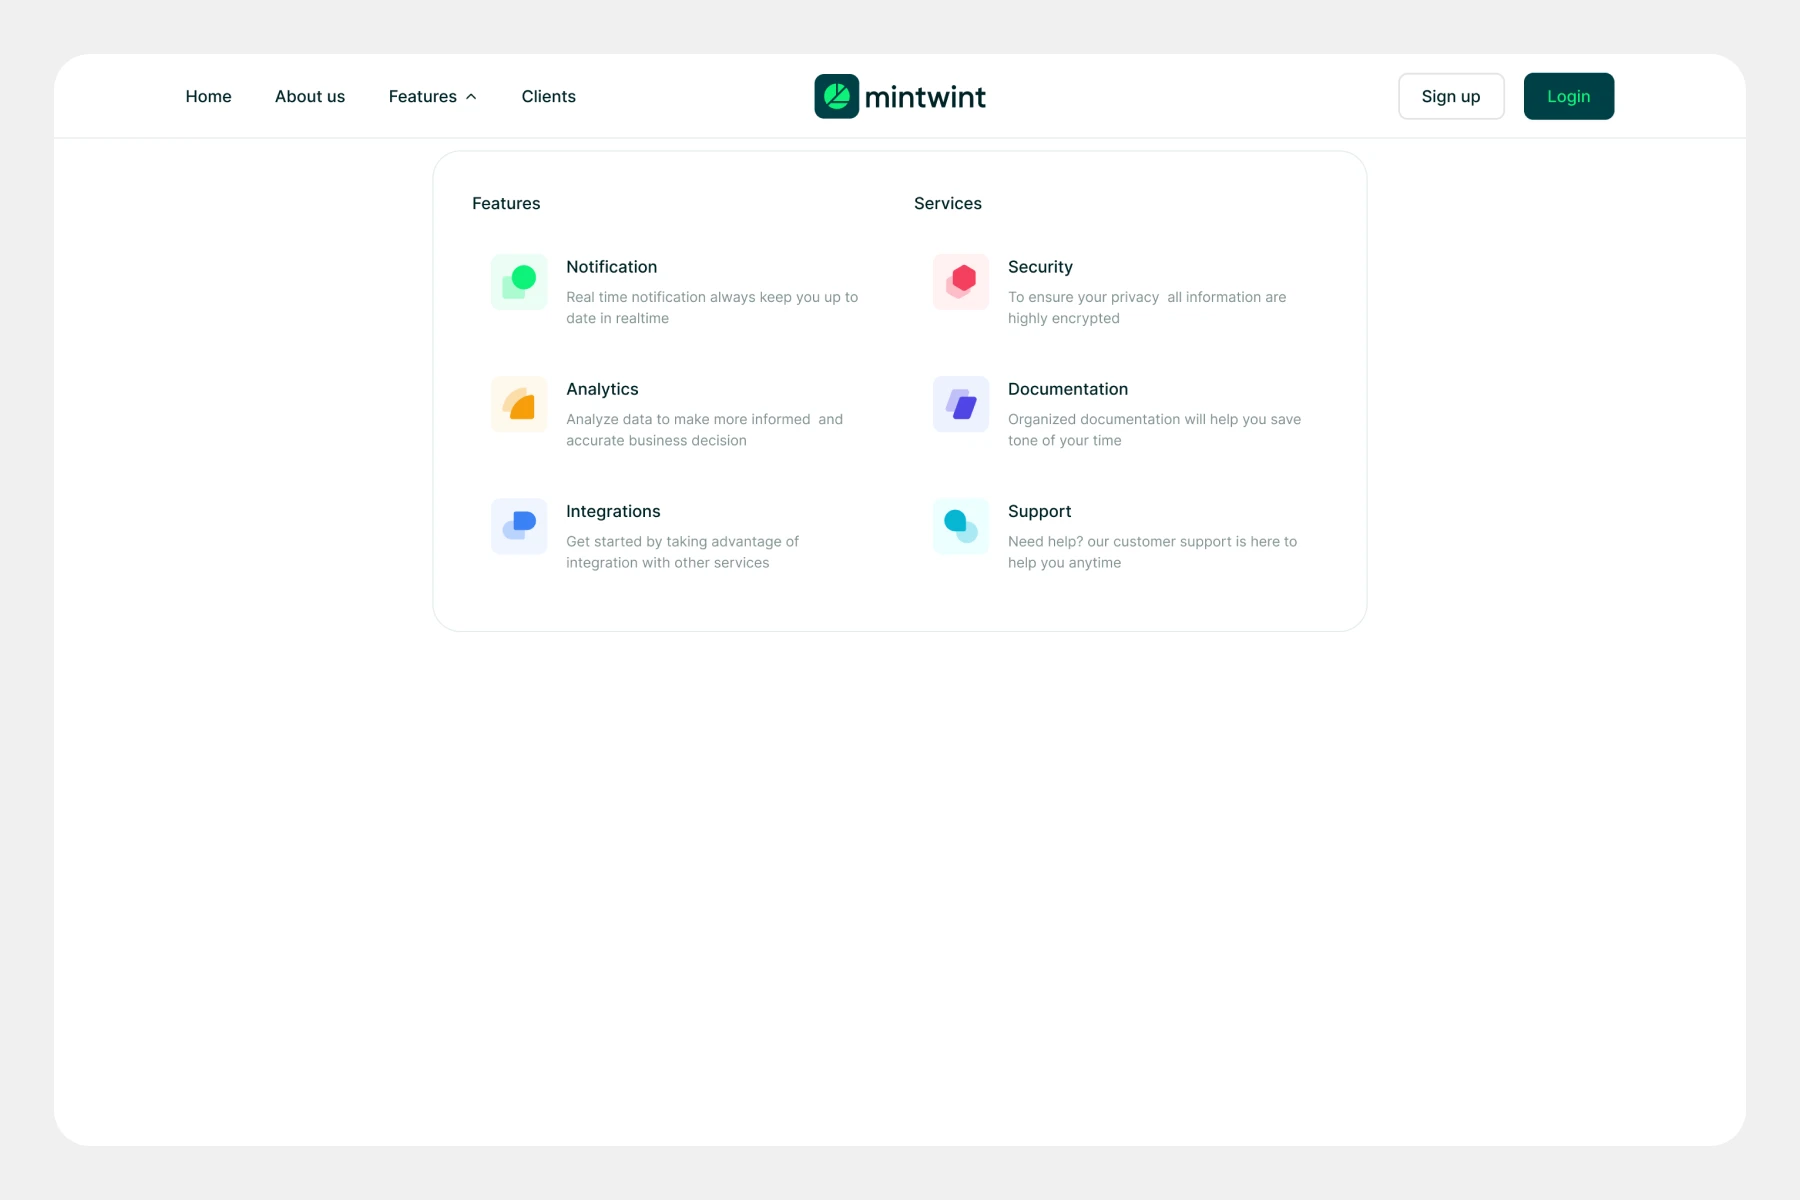Click the mintwint leaf logo
1800x1200 pixels.
tap(837, 95)
